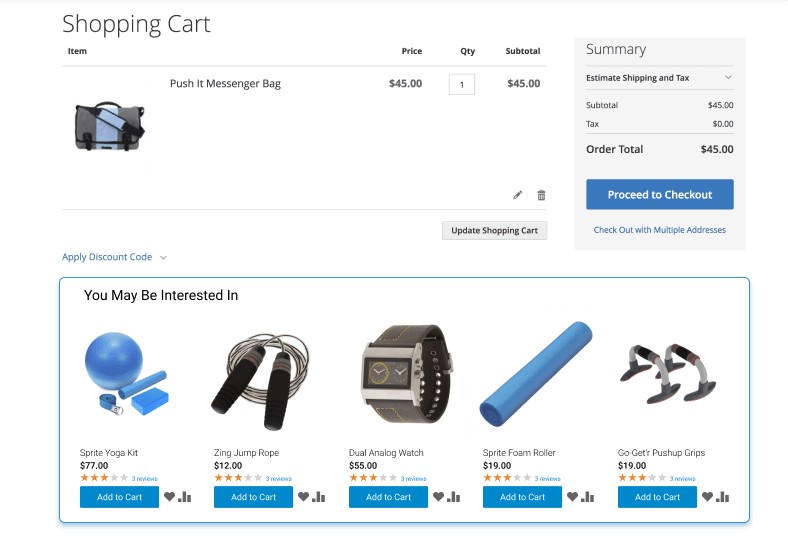Click the Qty input field

tap(461, 85)
